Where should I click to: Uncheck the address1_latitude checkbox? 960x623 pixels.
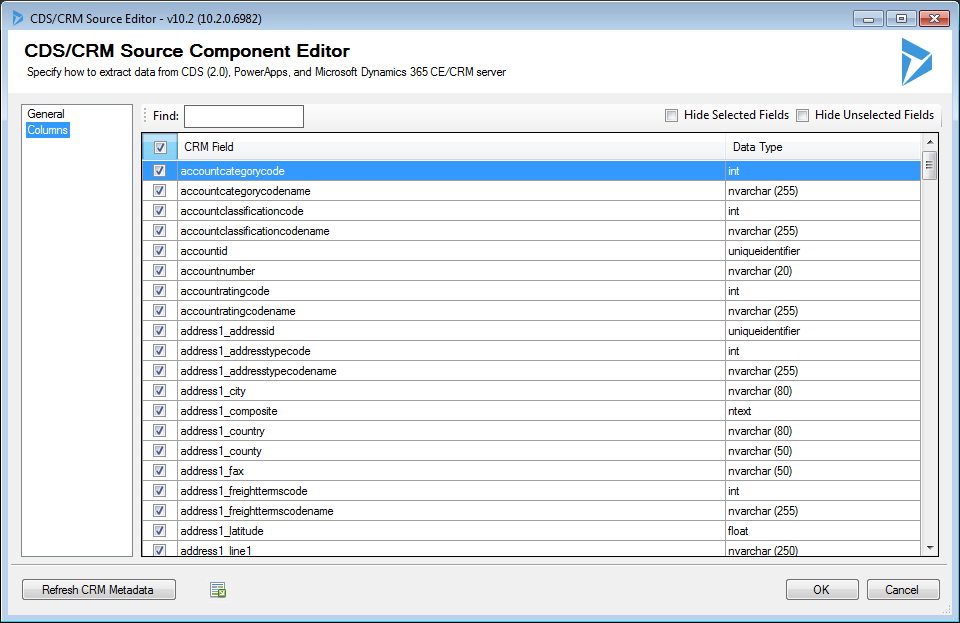(x=159, y=531)
